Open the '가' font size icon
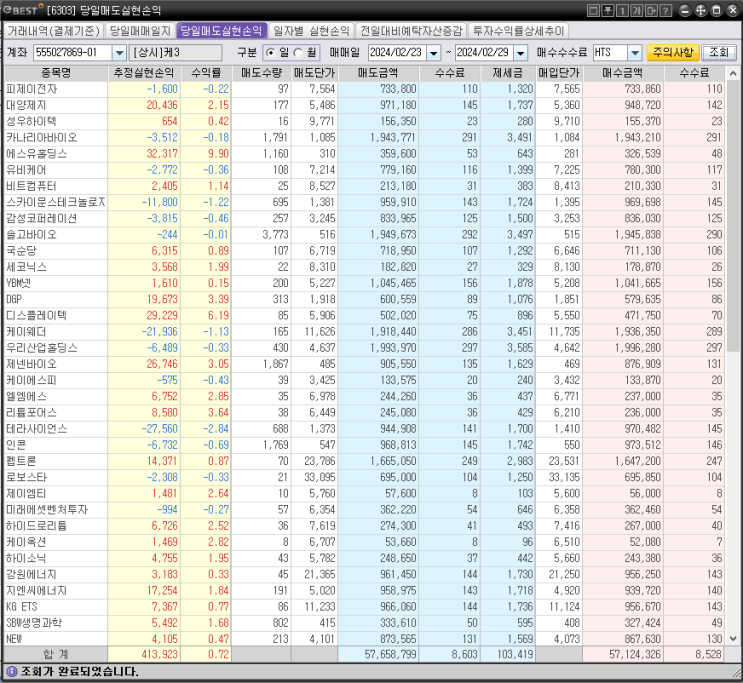 point(636,10)
